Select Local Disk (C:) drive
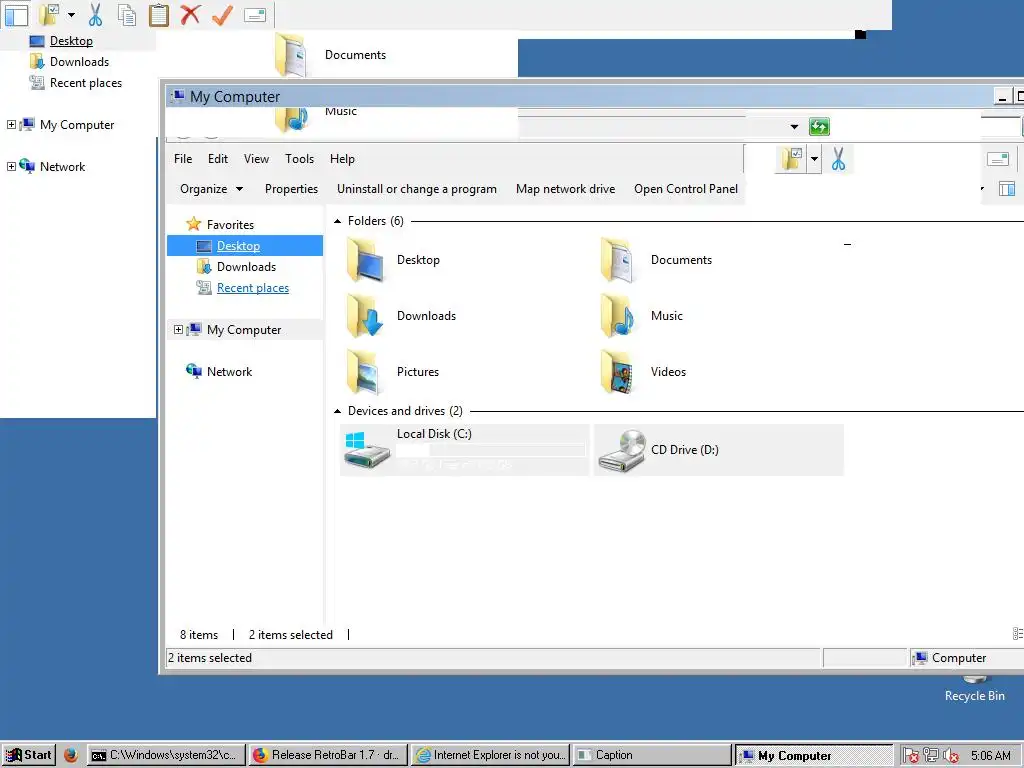Viewport: 1024px width, 768px height. click(464, 450)
